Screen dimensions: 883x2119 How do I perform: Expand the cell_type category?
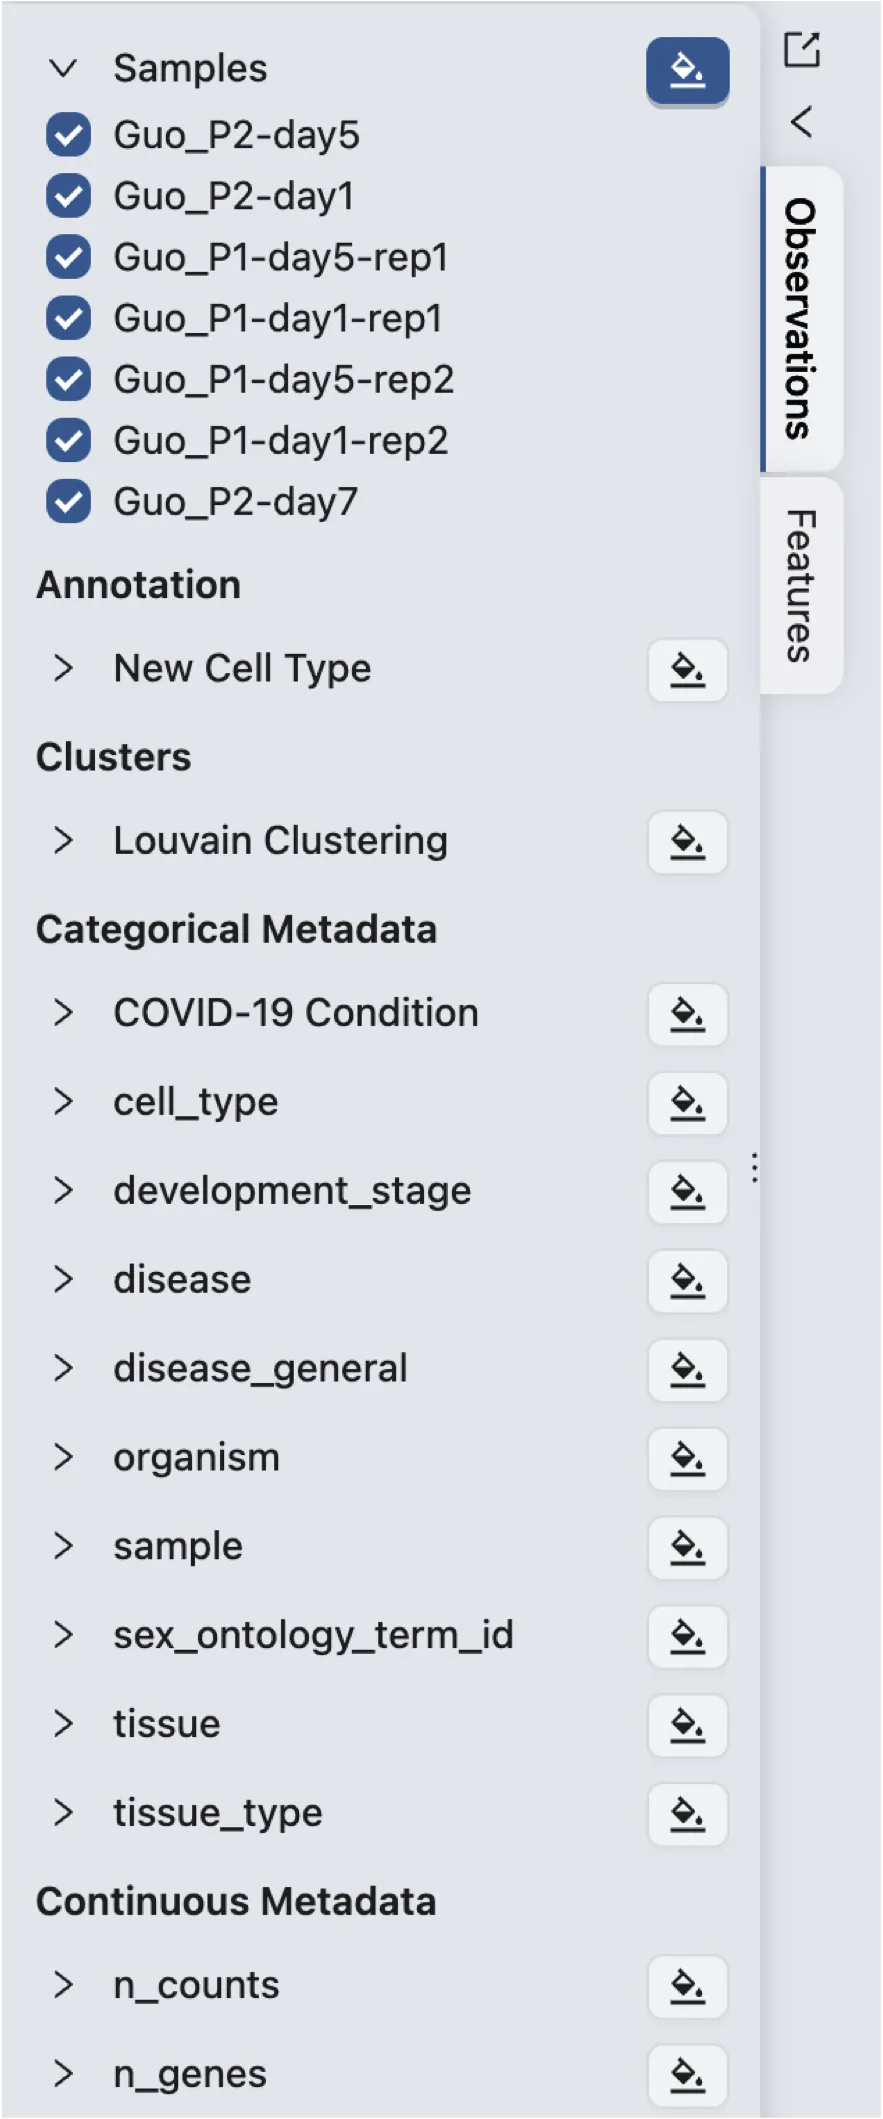coord(63,1102)
